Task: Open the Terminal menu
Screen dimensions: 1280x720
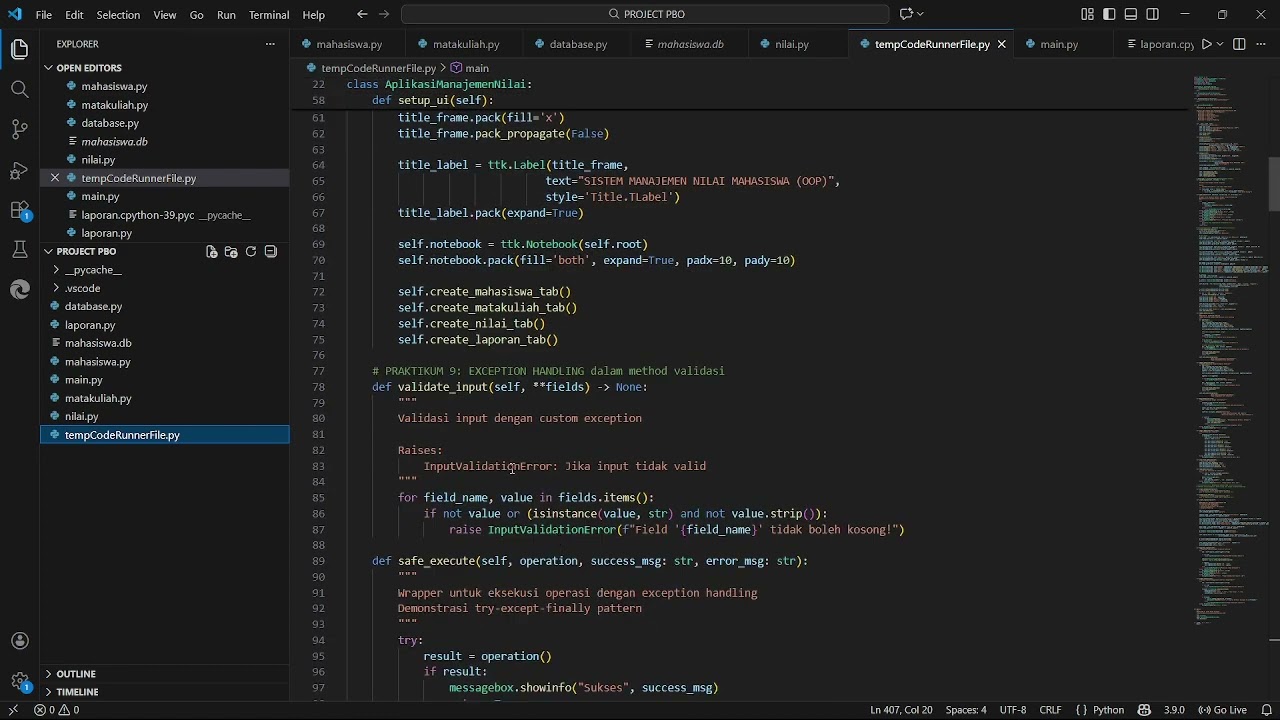Action: point(268,15)
